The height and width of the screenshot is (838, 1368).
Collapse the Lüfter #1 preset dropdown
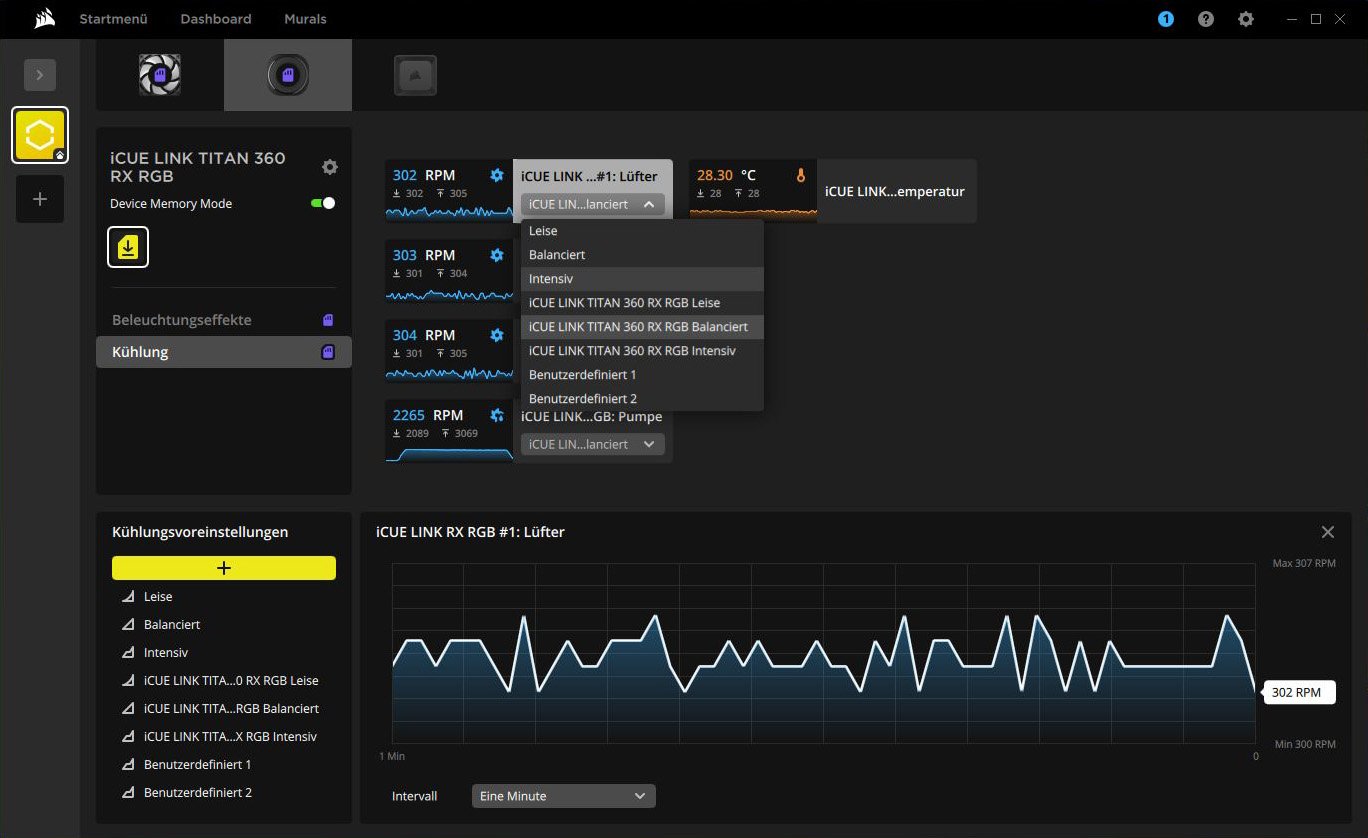pos(593,204)
